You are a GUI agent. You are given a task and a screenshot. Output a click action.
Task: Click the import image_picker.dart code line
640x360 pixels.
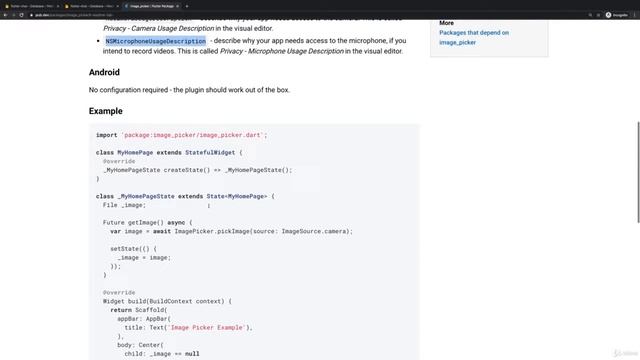pos(182,135)
